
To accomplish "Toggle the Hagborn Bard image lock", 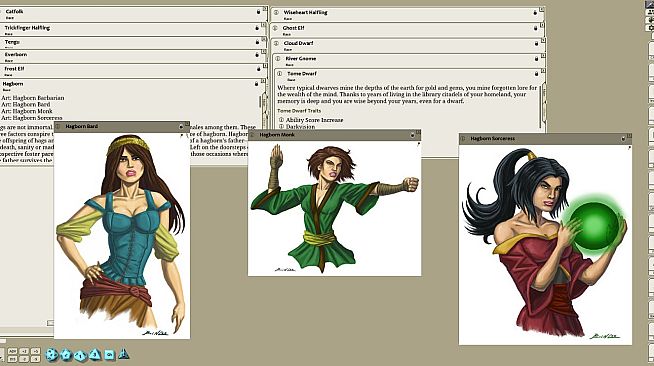I will click(x=181, y=126).
